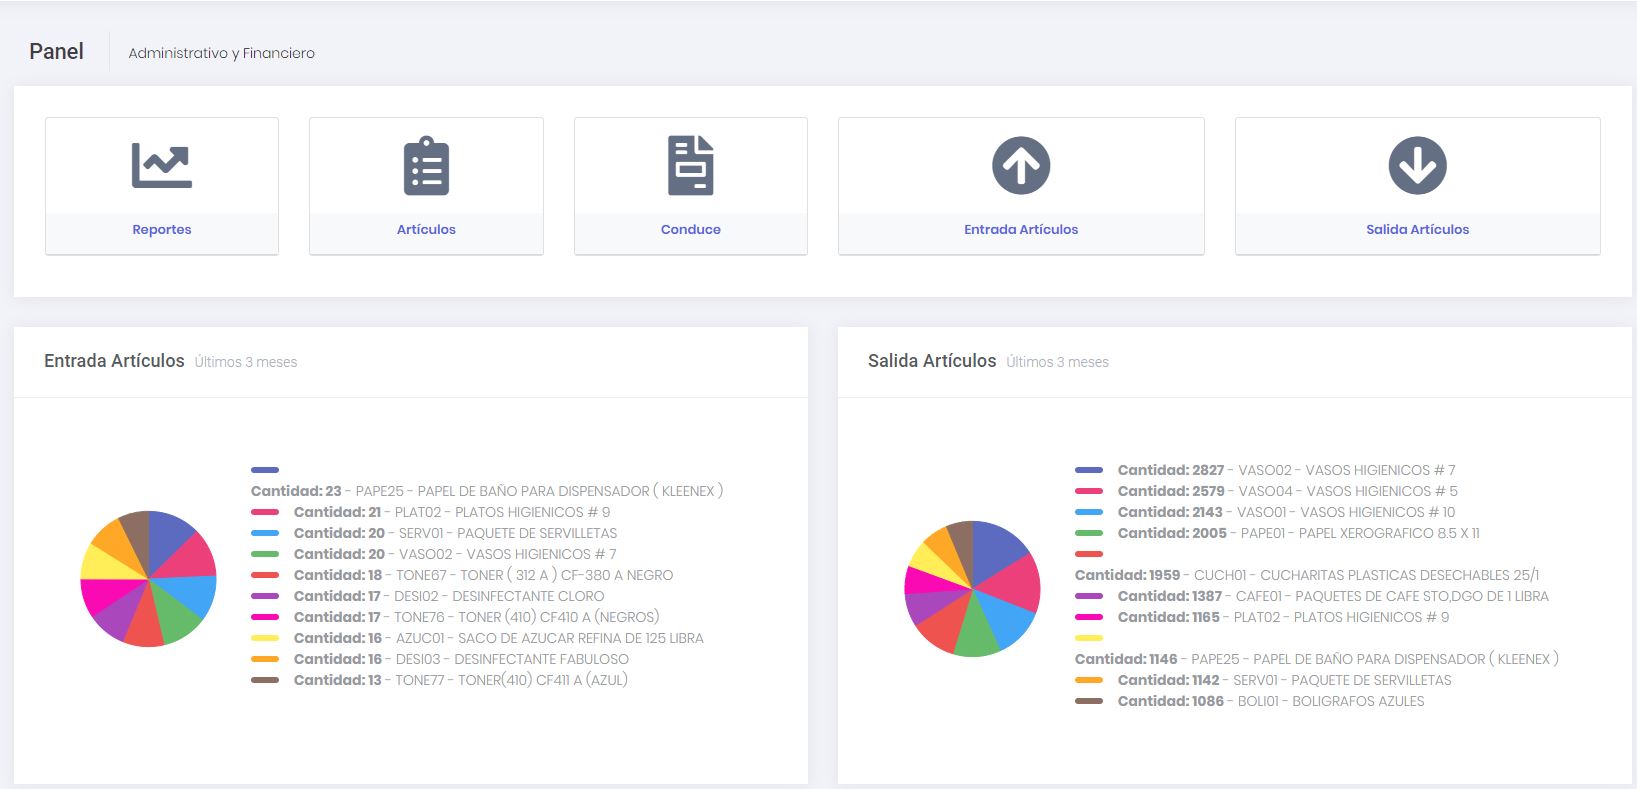This screenshot has width=1637, height=789.
Task: Click brown swatch for BOLI01 legend entry
Action: [1089, 701]
